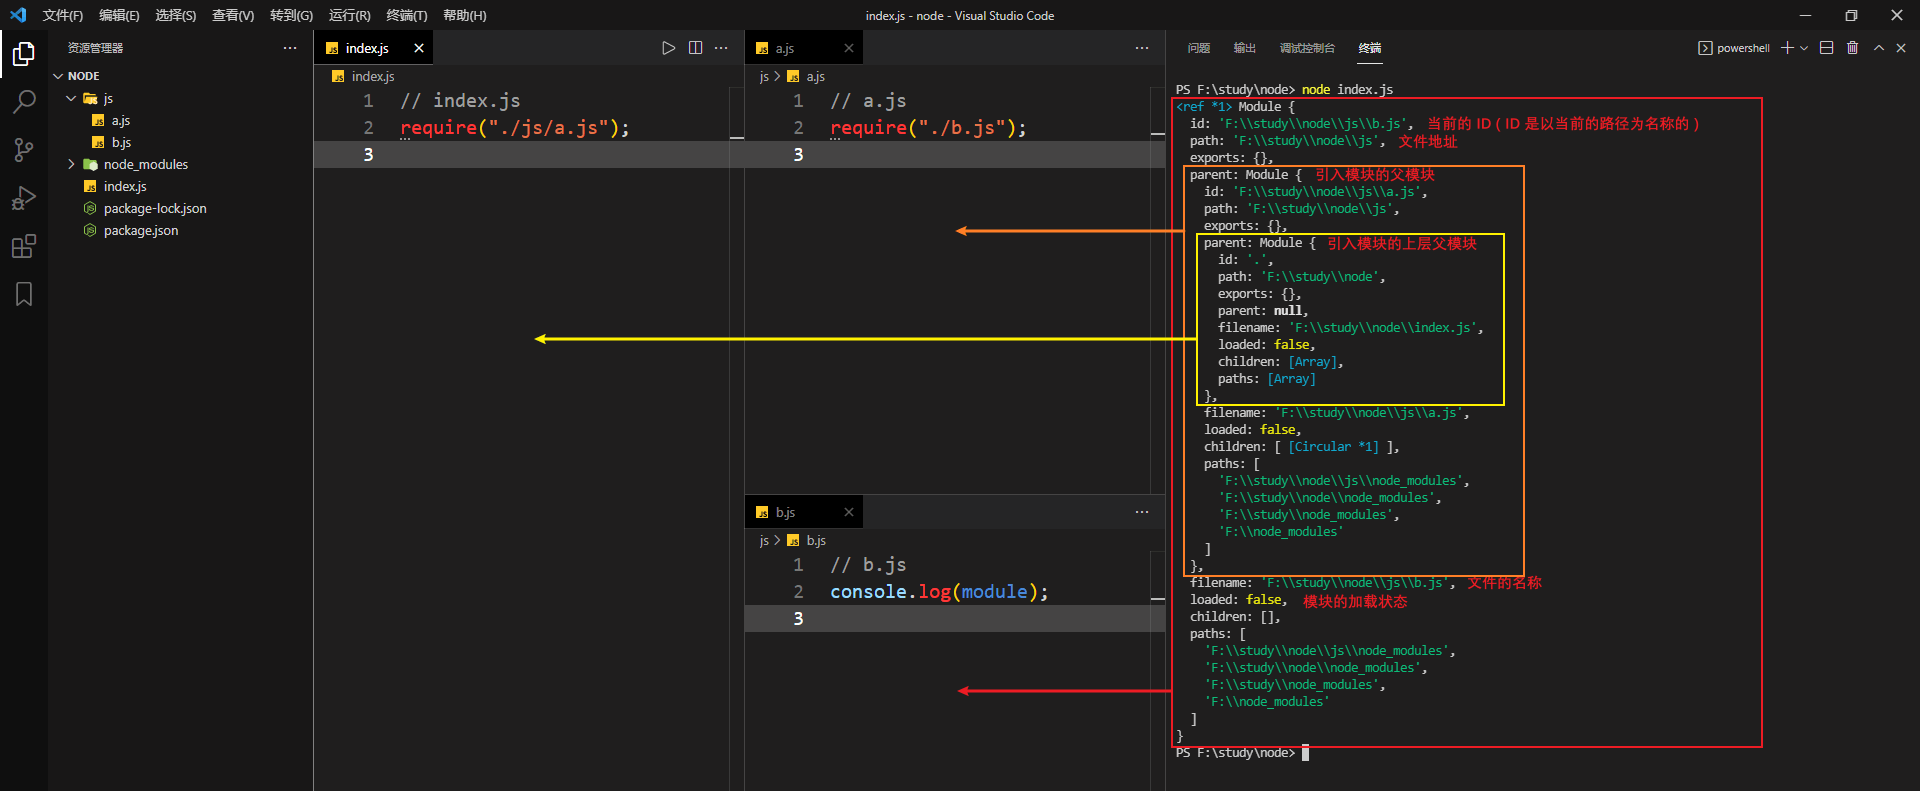Close the b.js editor tab

(x=849, y=512)
